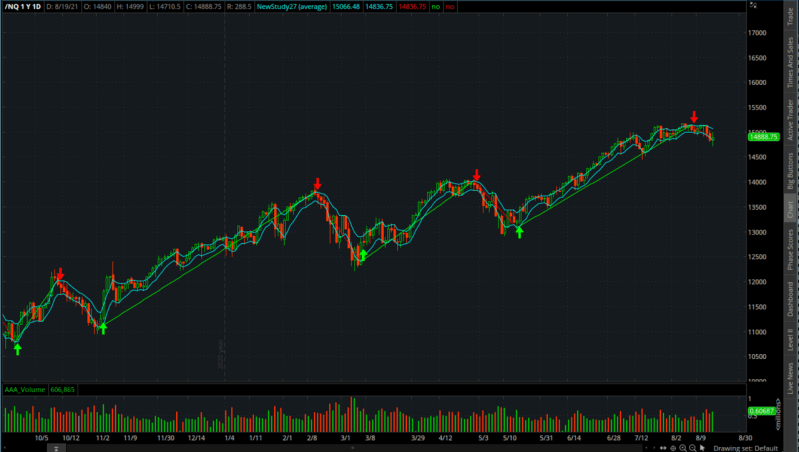Click the 11/2 date axis label

click(102, 438)
